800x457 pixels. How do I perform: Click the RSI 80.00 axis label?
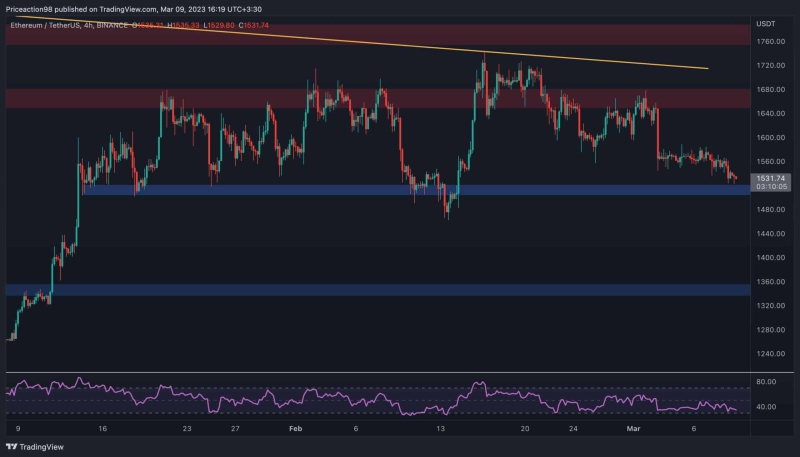766,382
